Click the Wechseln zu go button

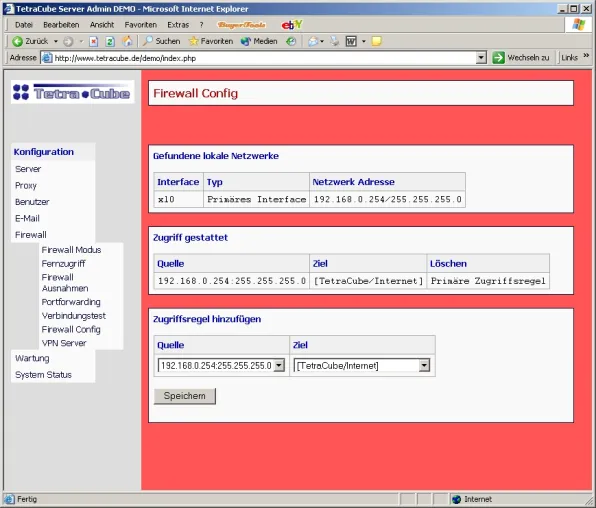click(521, 58)
